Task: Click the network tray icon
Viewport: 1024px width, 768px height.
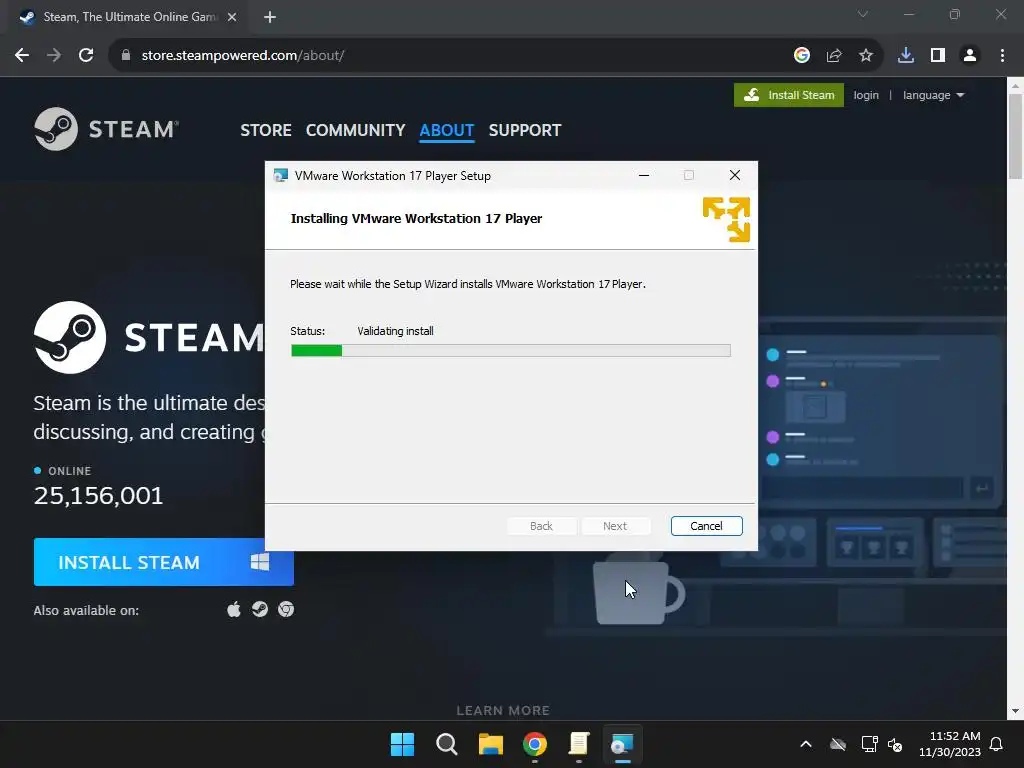Action: [869, 744]
